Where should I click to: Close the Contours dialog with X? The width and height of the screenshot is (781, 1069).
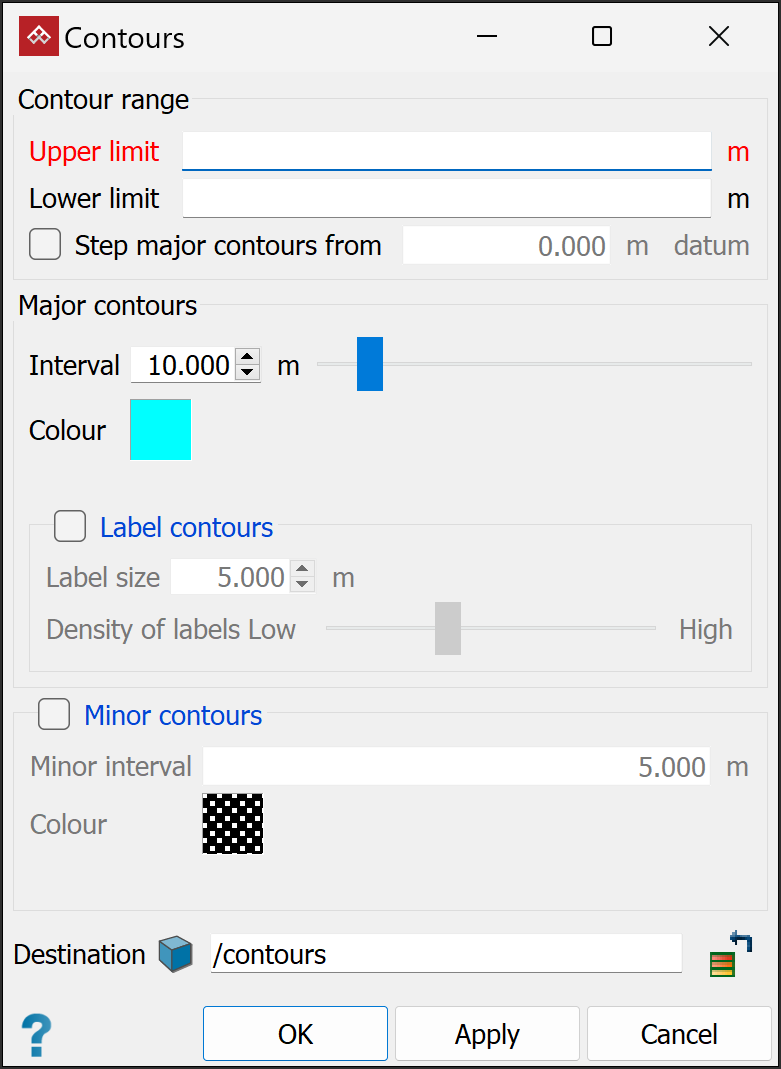tap(718, 37)
